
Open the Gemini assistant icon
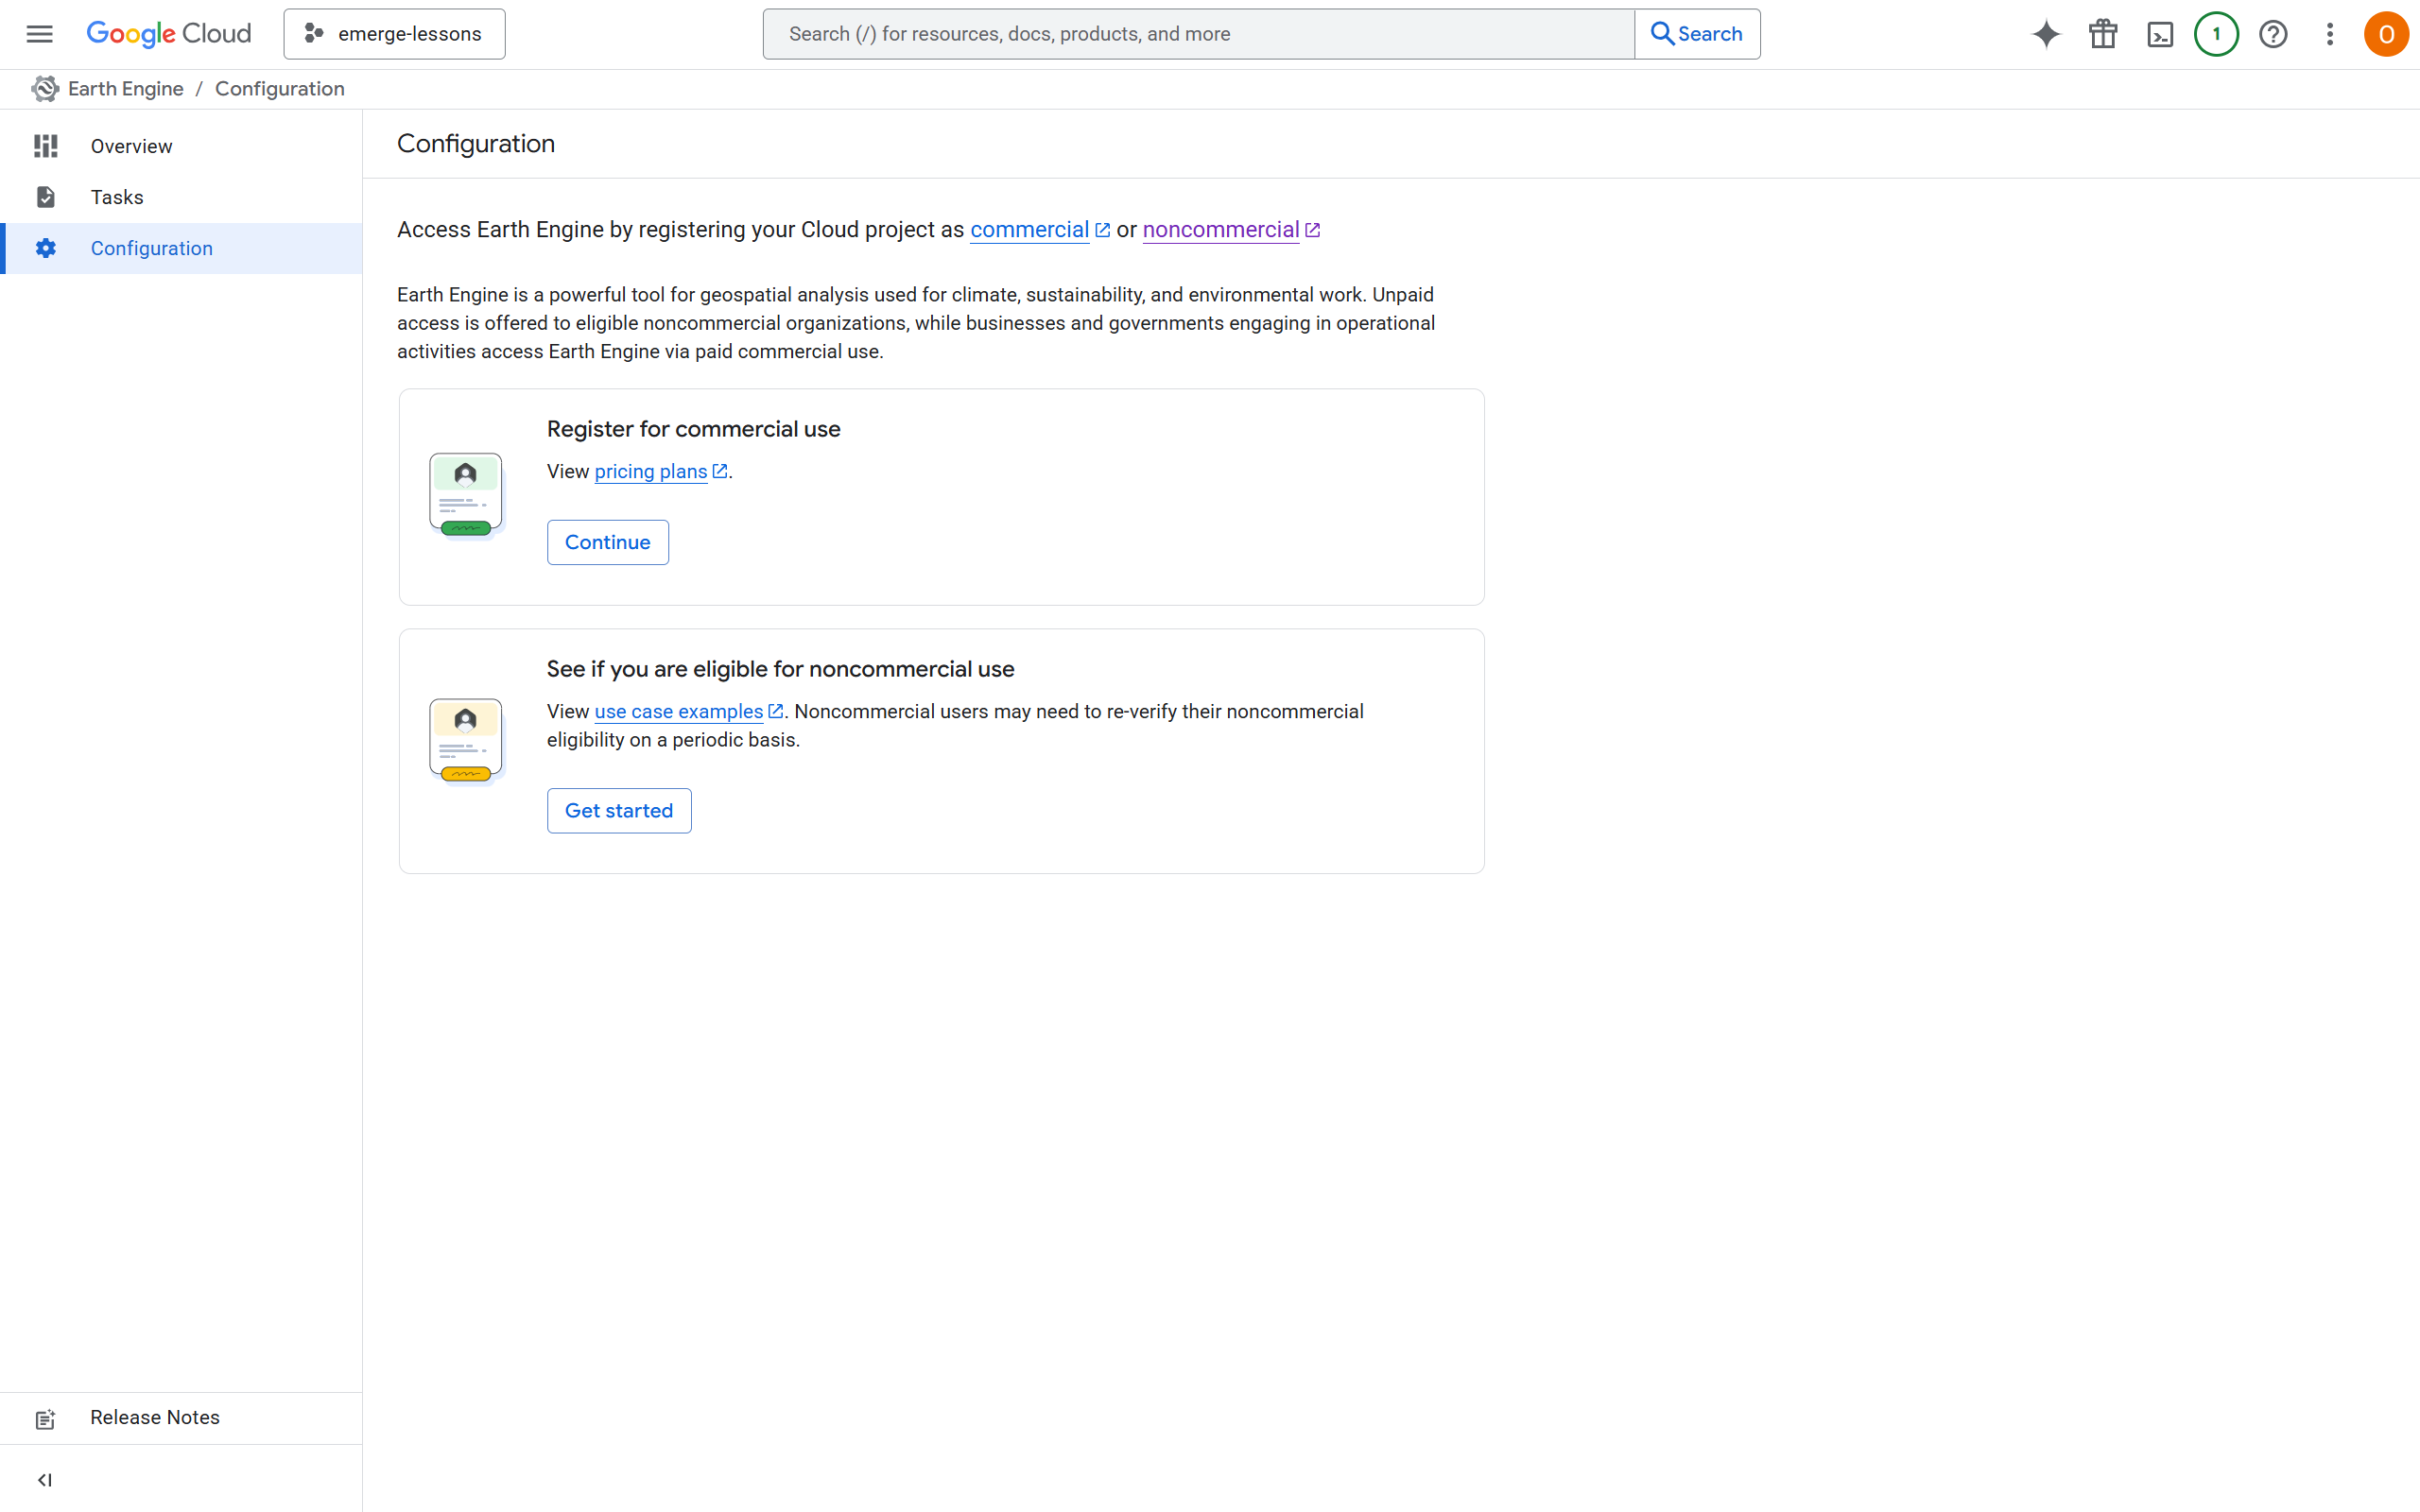coord(2045,33)
